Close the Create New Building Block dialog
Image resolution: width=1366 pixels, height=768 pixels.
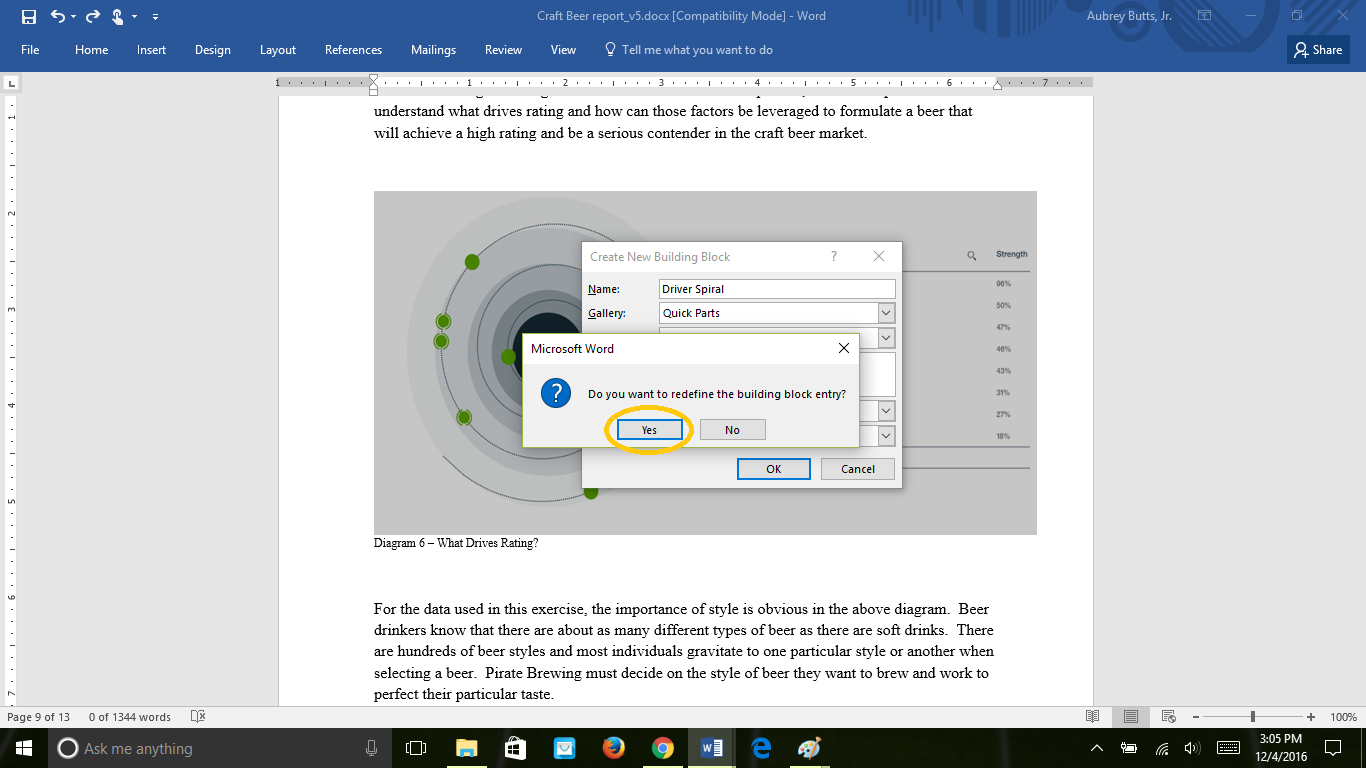[x=879, y=257]
